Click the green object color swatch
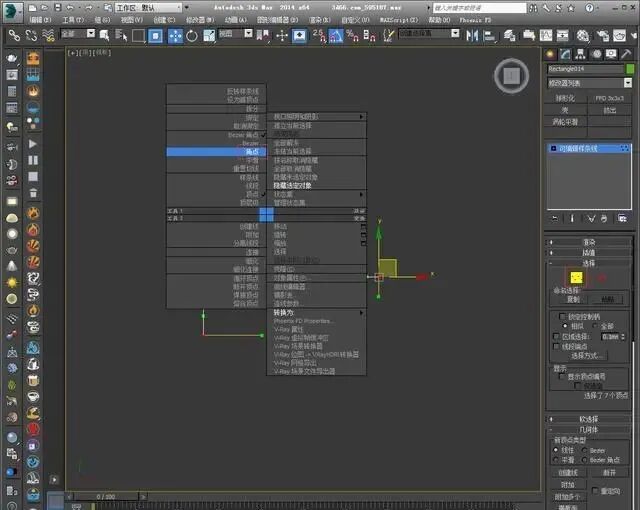 (631, 69)
